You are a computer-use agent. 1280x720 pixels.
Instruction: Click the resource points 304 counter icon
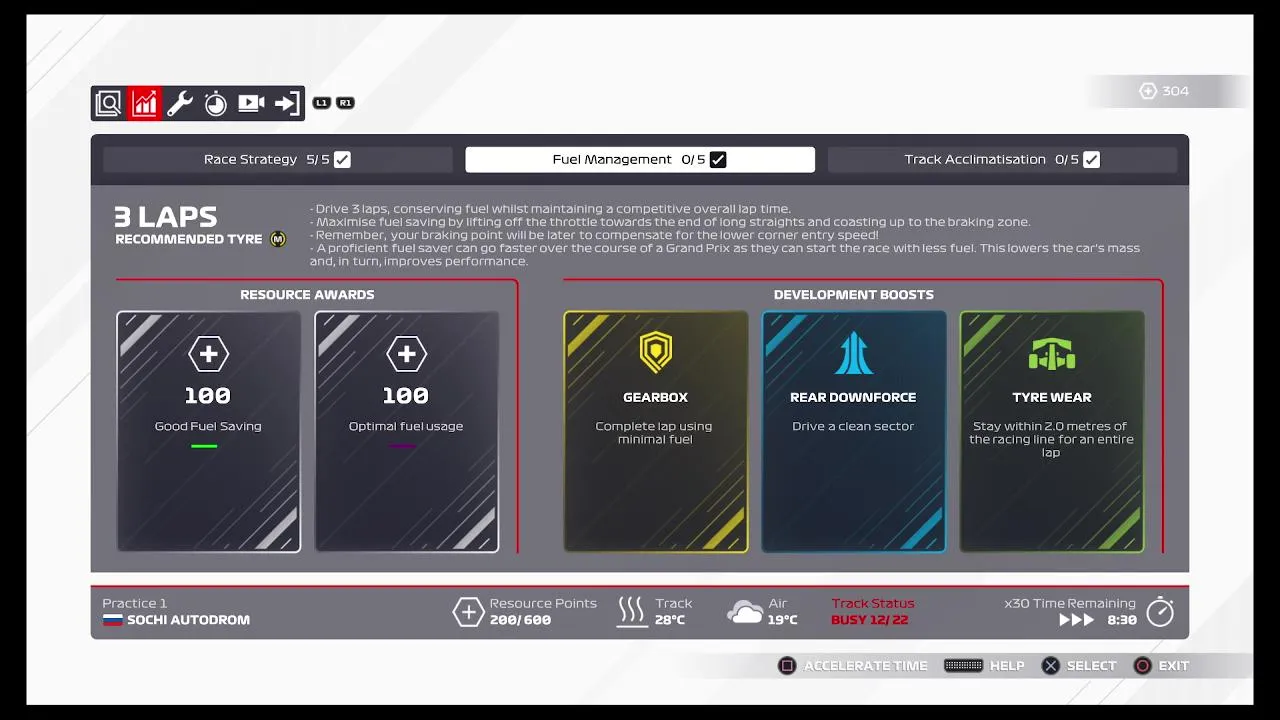[x=1148, y=91]
